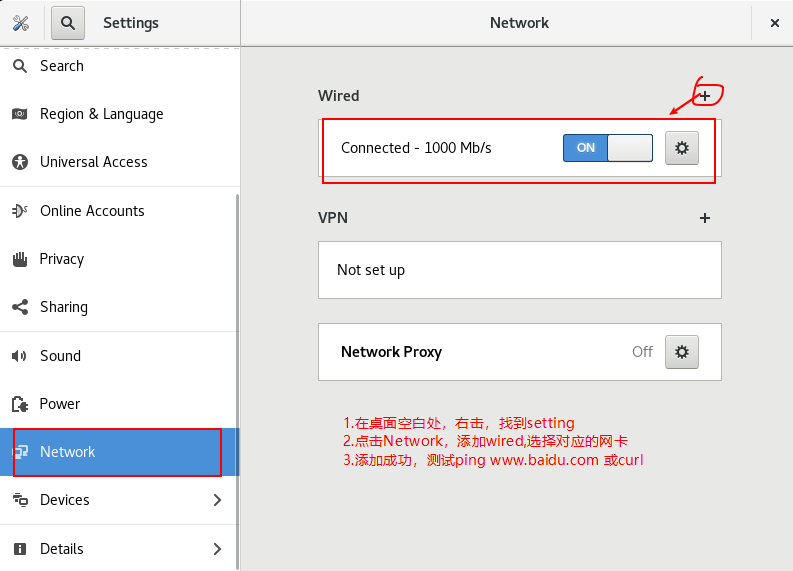Click the Details info icon
Image resolution: width=793 pixels, height=571 pixels.
(x=20, y=549)
